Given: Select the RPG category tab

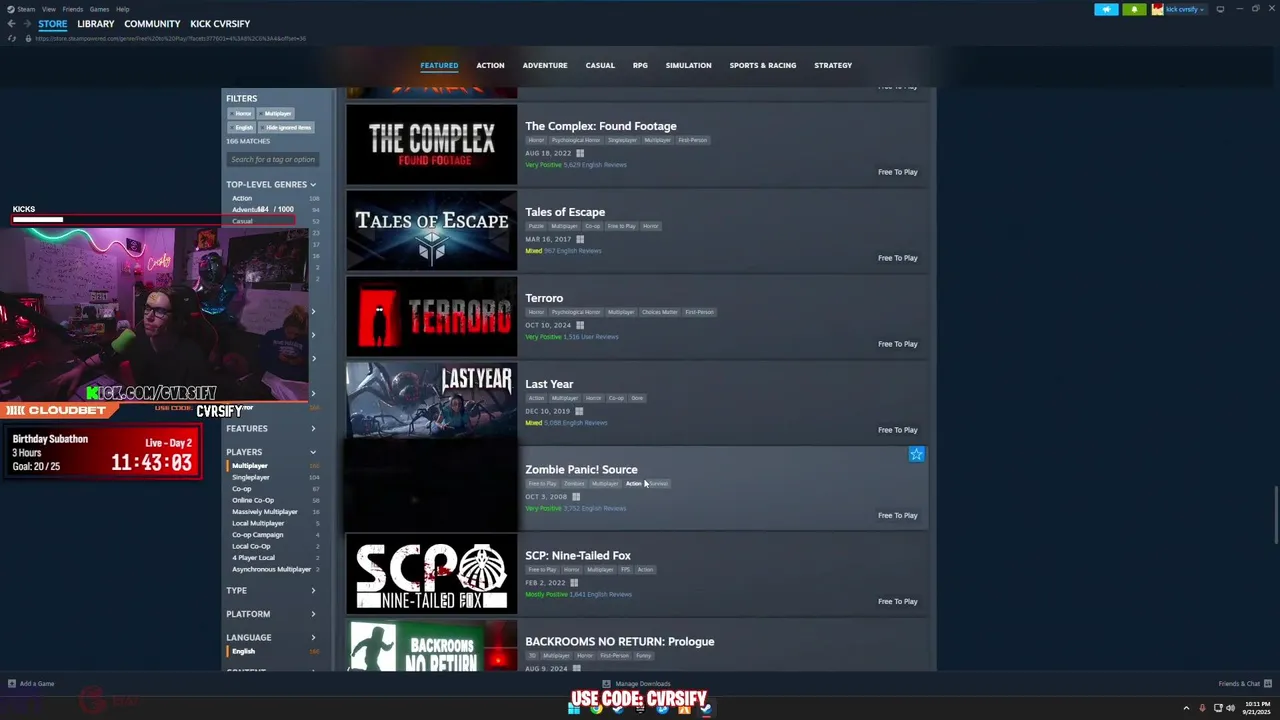Looking at the screenshot, I should point(640,65).
